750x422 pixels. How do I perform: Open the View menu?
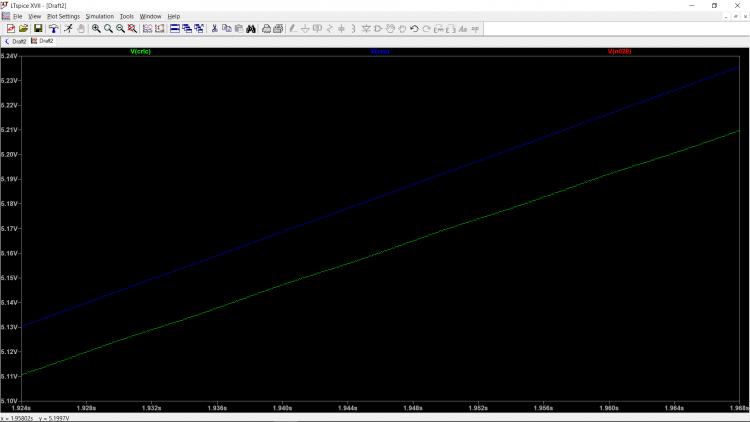[x=35, y=17]
